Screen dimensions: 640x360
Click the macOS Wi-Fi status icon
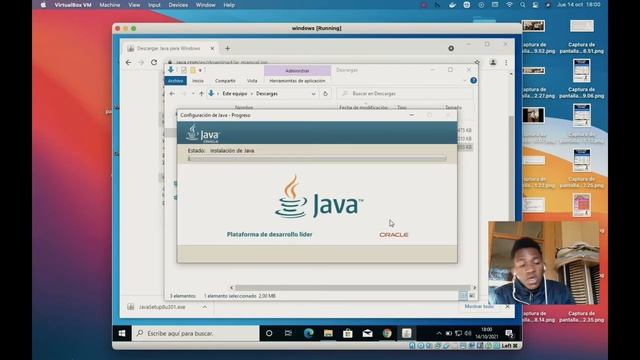click(509, 5)
